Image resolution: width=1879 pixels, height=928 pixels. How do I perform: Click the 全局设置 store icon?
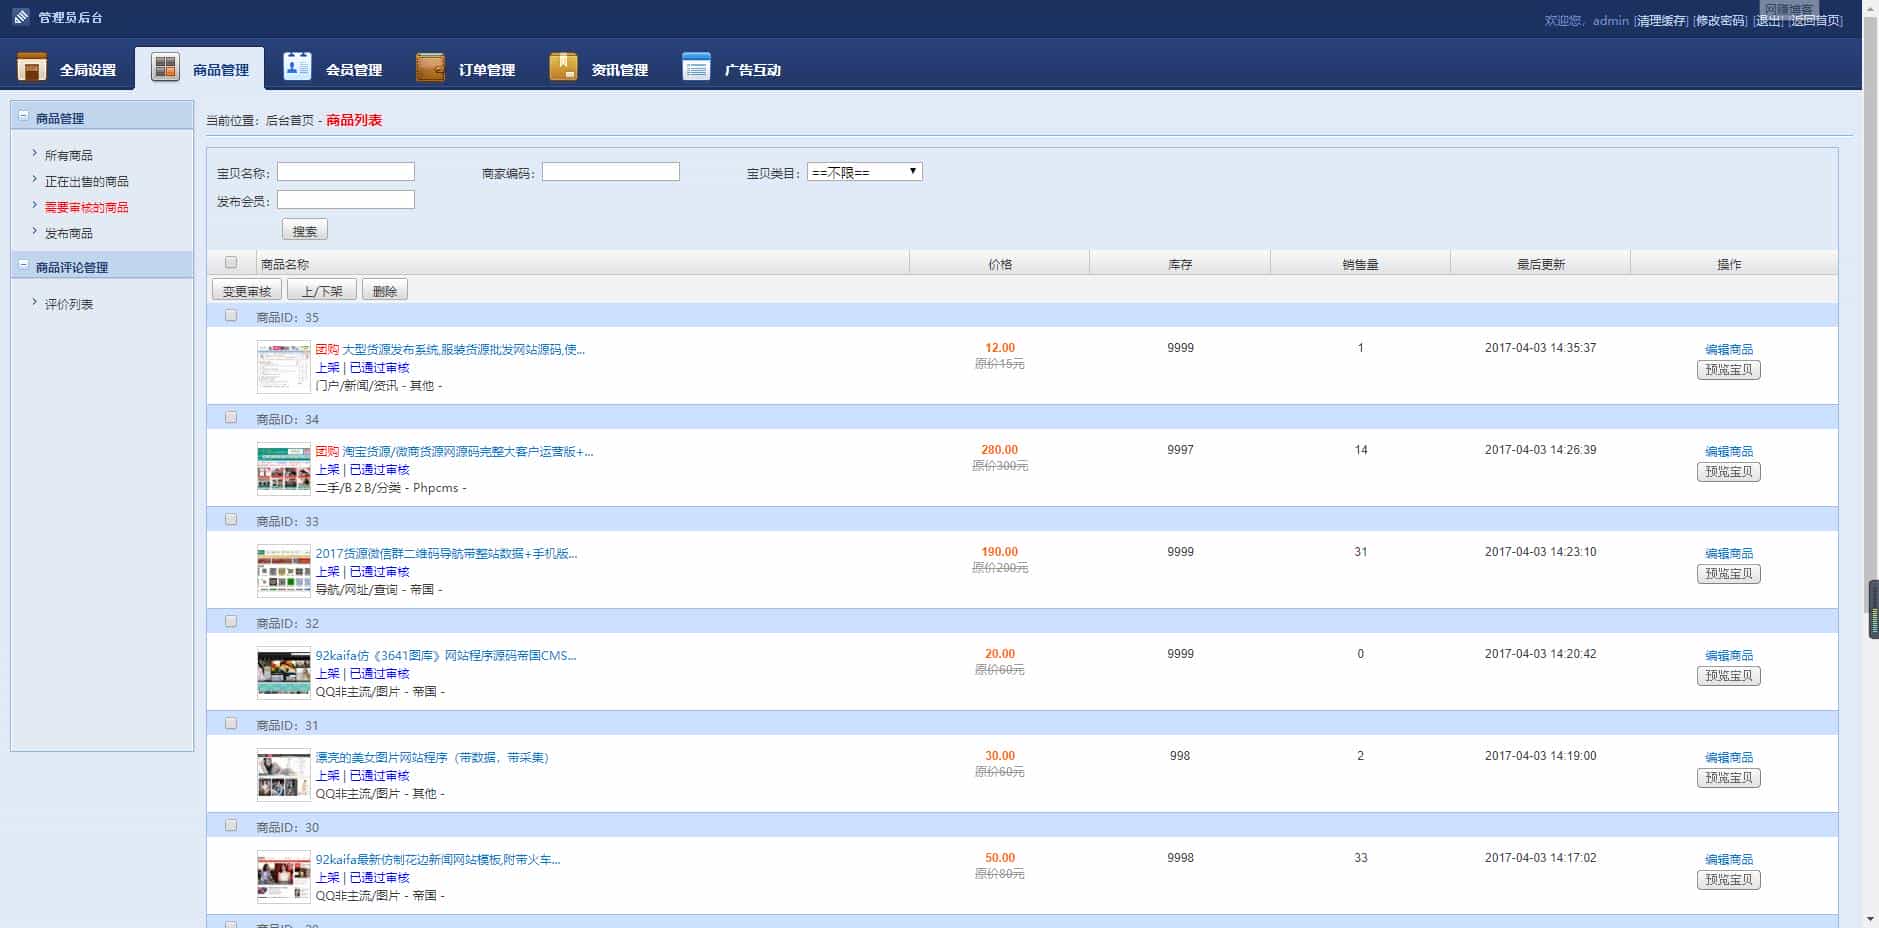click(32, 67)
